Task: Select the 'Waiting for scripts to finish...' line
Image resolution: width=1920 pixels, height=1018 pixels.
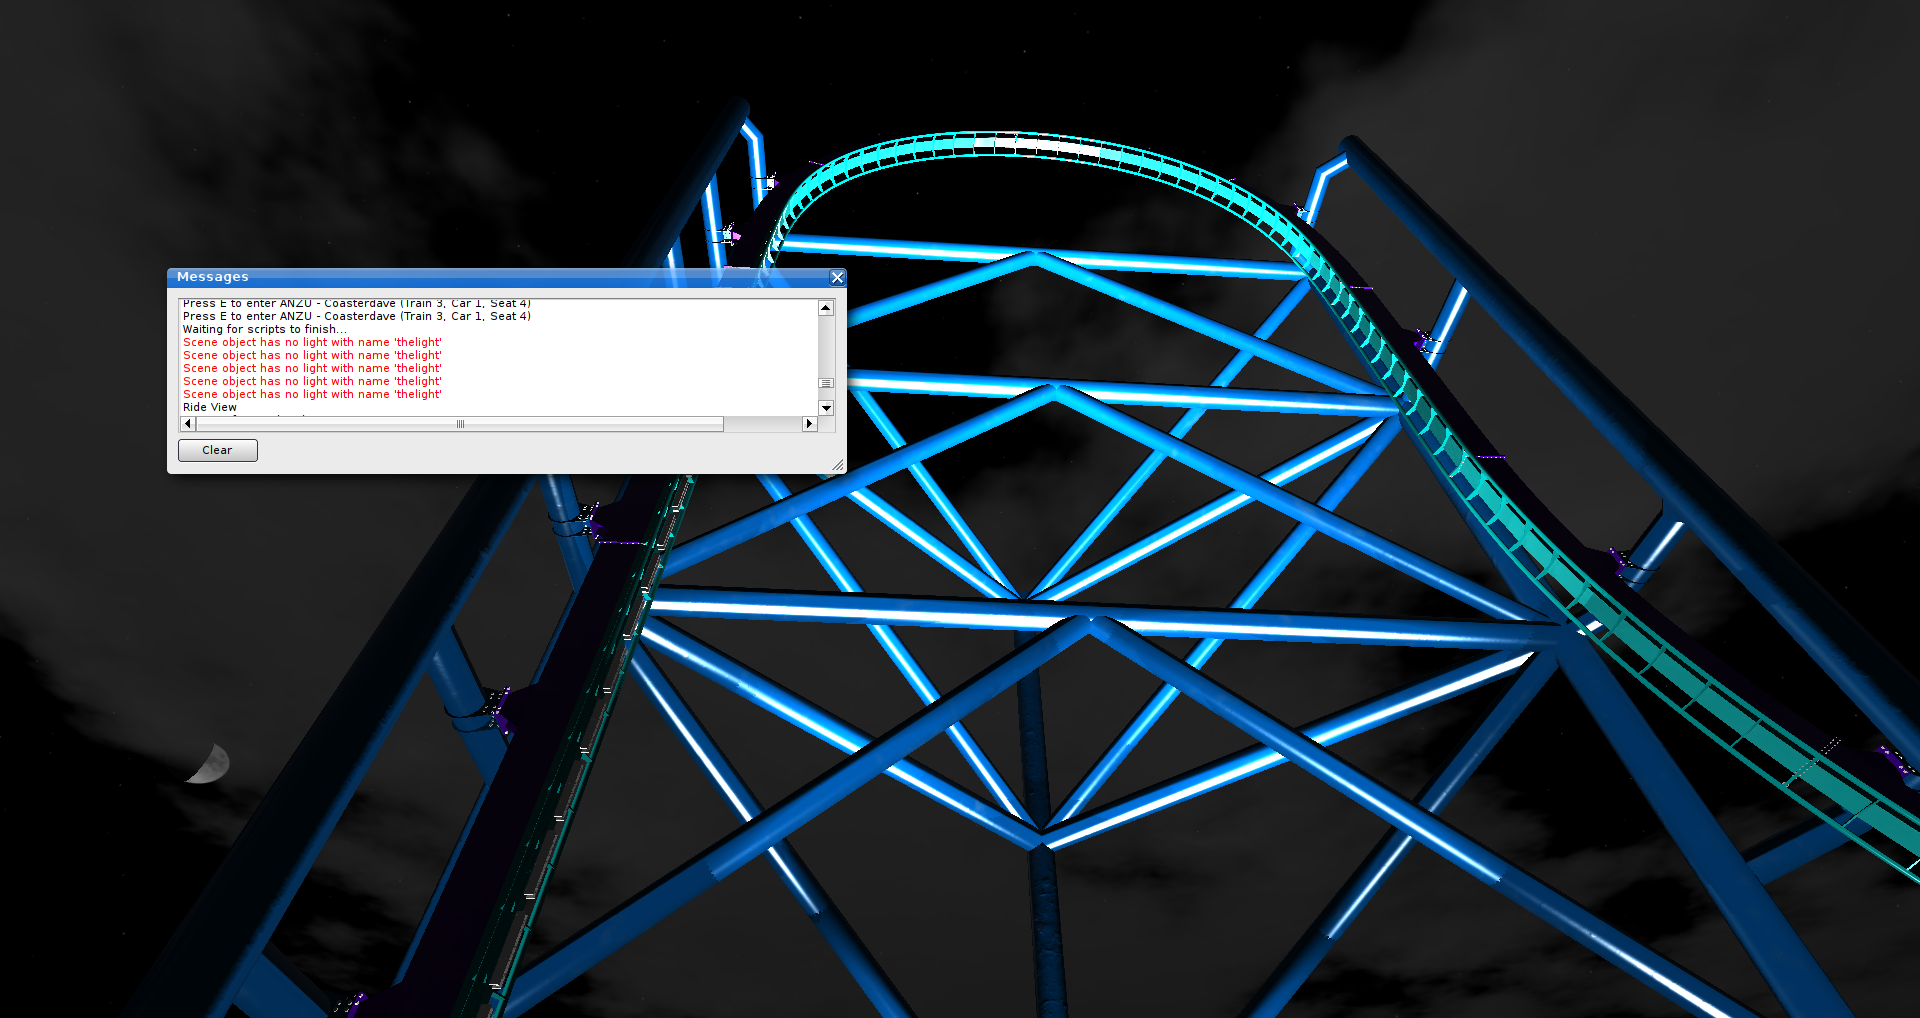Action: pos(265,329)
